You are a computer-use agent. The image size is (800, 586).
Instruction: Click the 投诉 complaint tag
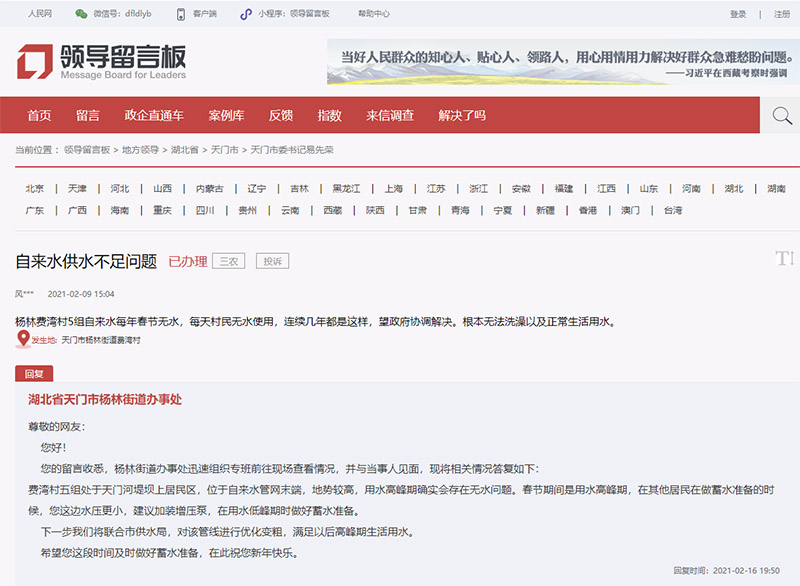[x=272, y=261]
